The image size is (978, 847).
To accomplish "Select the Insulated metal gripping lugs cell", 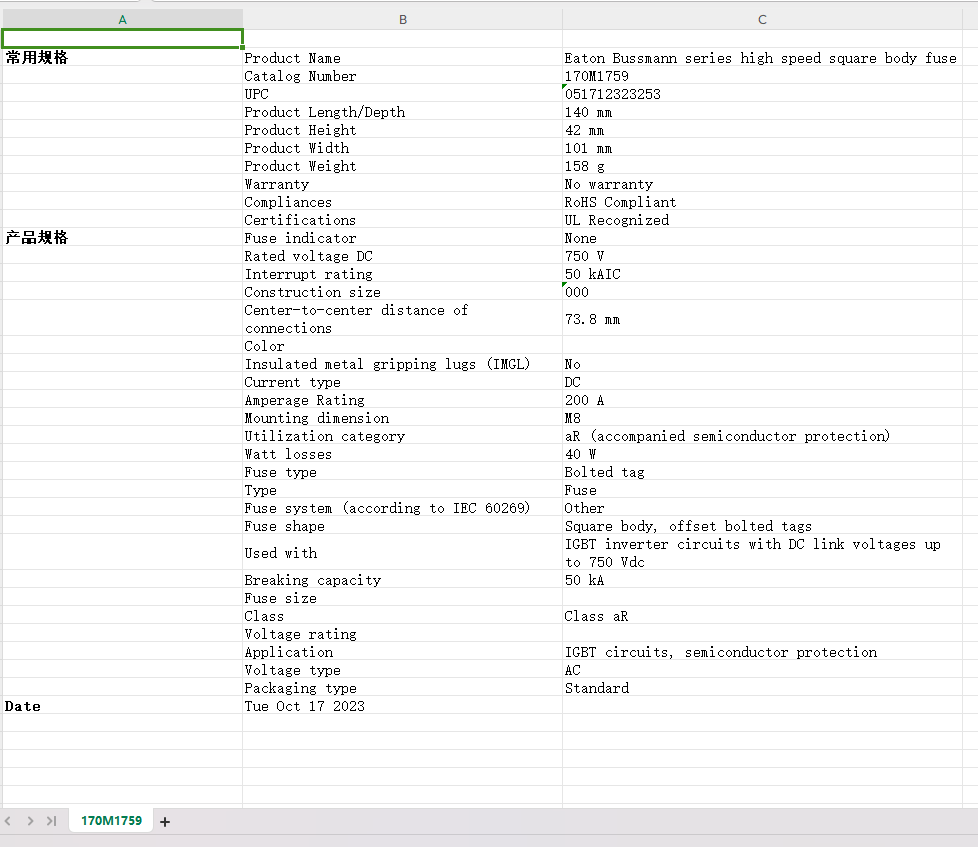I will (402, 364).
